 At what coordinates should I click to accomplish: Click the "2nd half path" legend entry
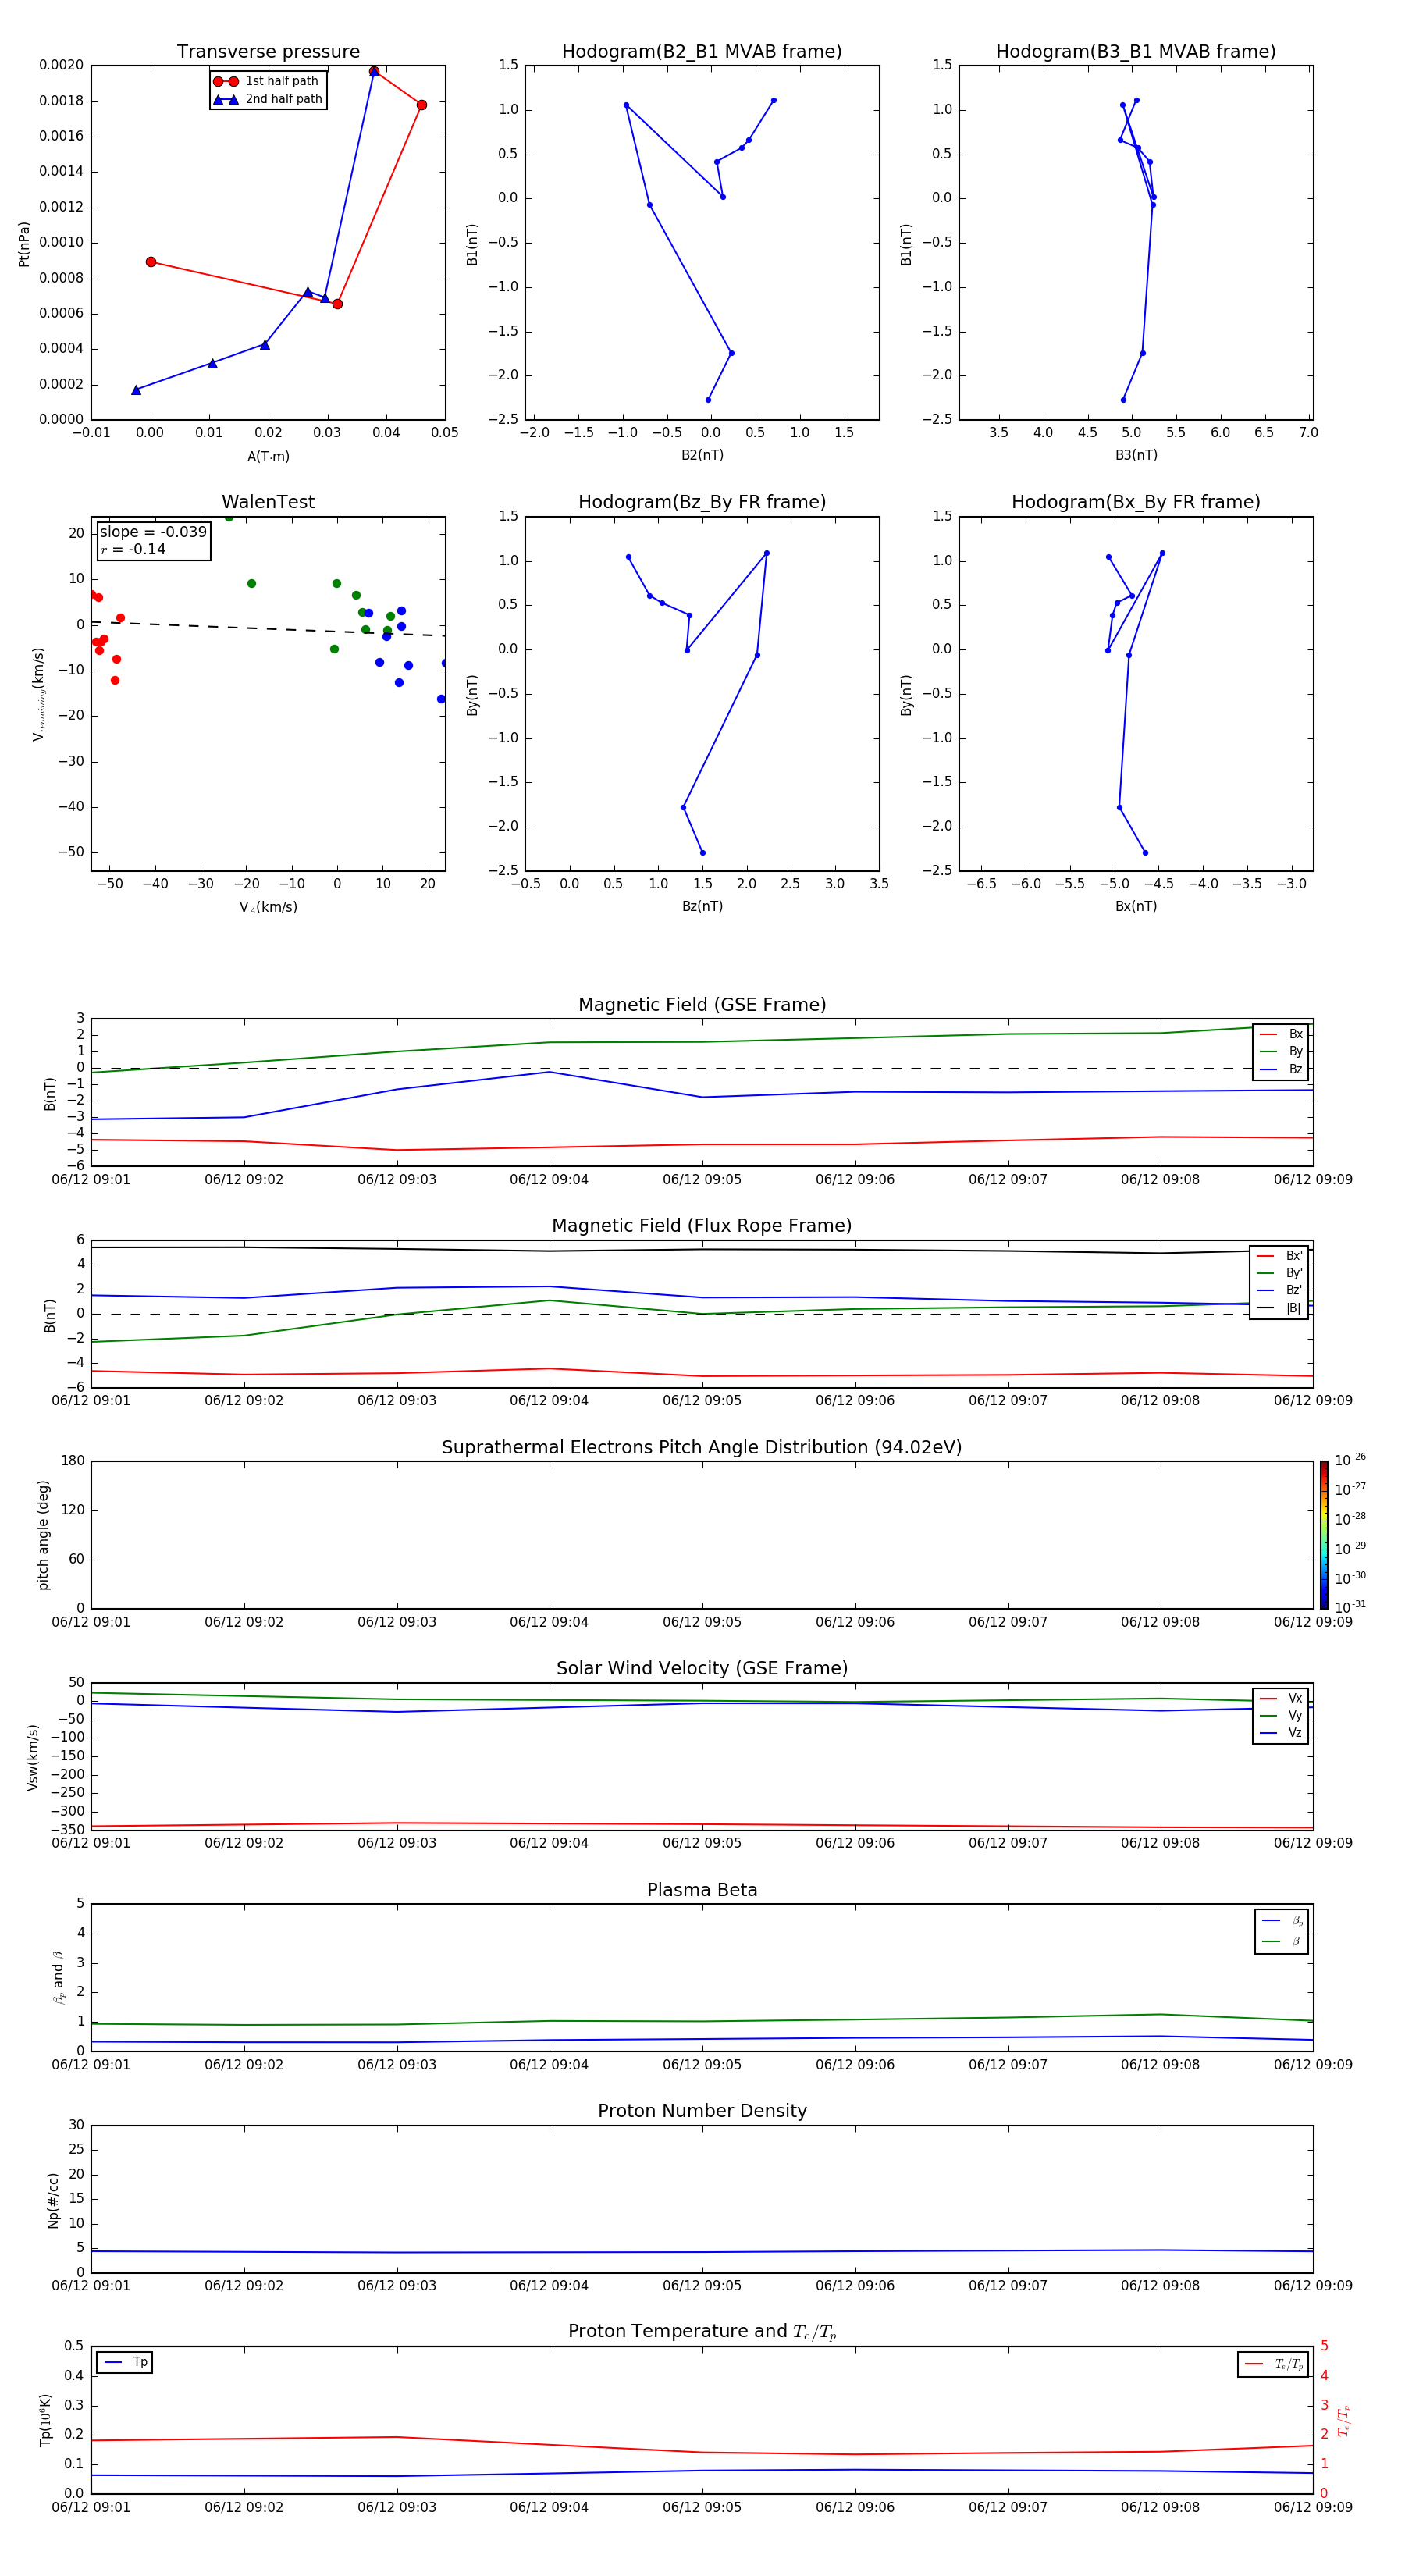267,99
